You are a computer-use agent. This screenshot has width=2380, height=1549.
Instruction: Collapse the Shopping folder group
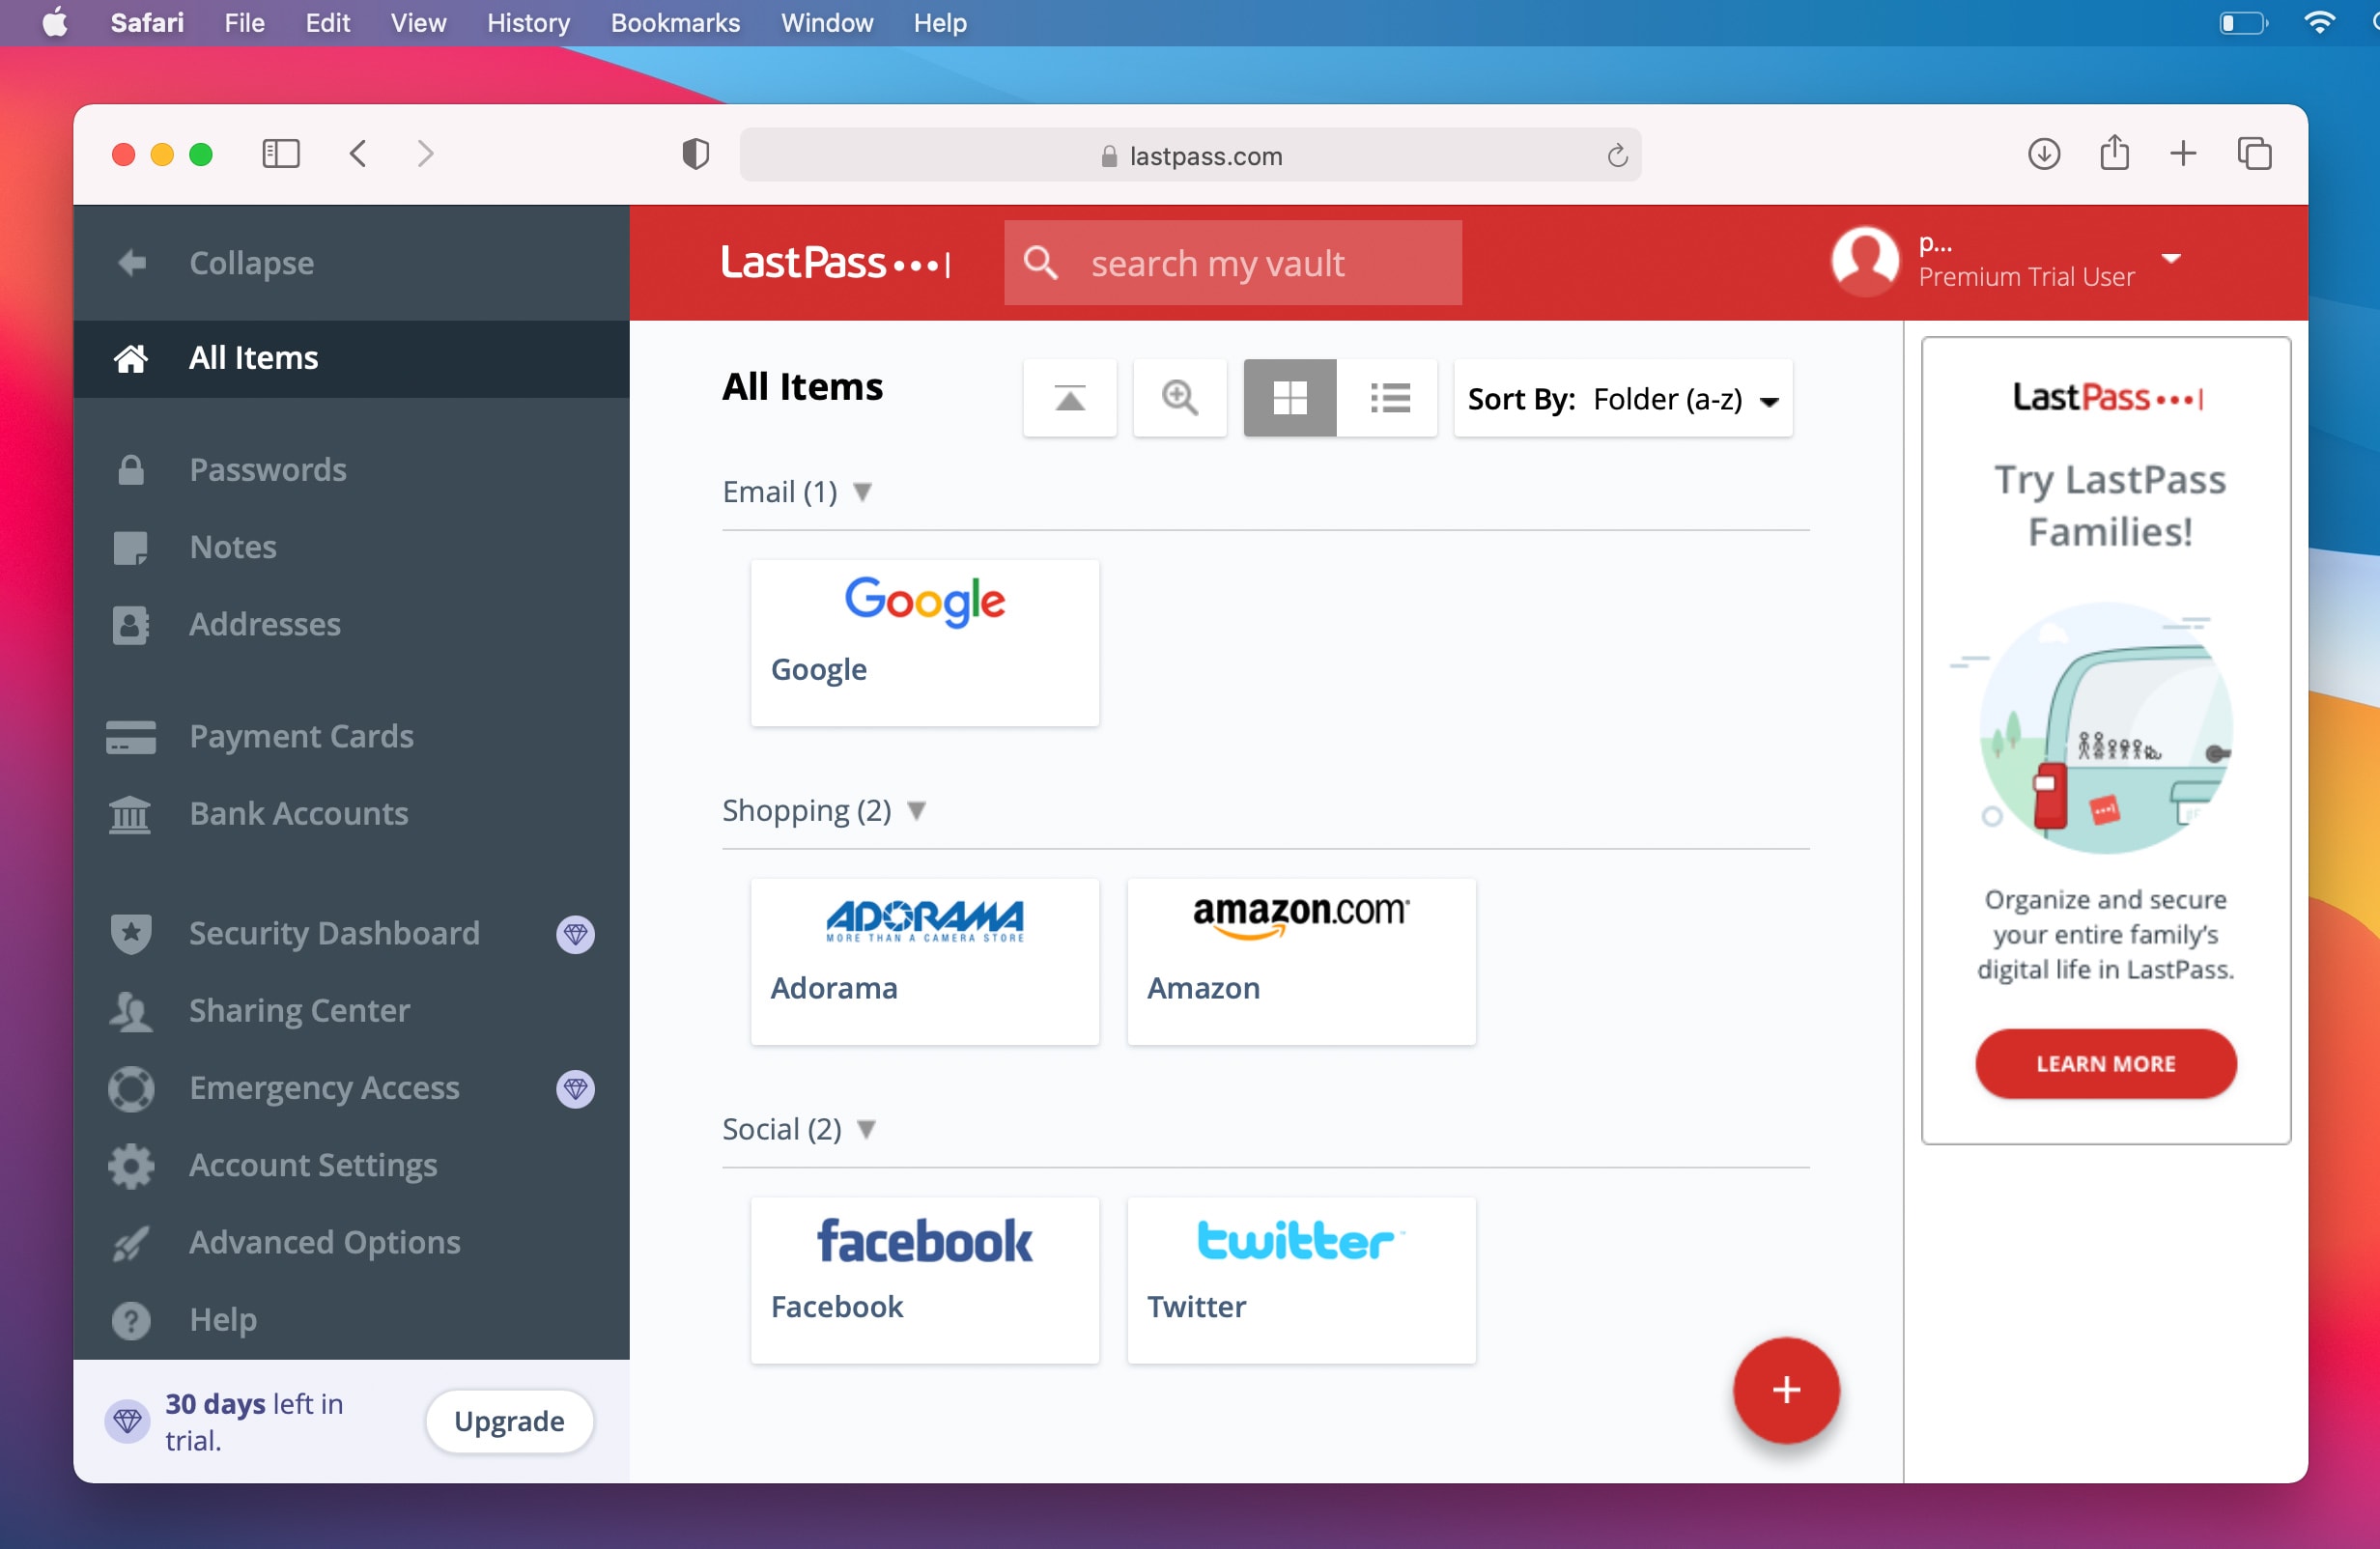[916, 810]
